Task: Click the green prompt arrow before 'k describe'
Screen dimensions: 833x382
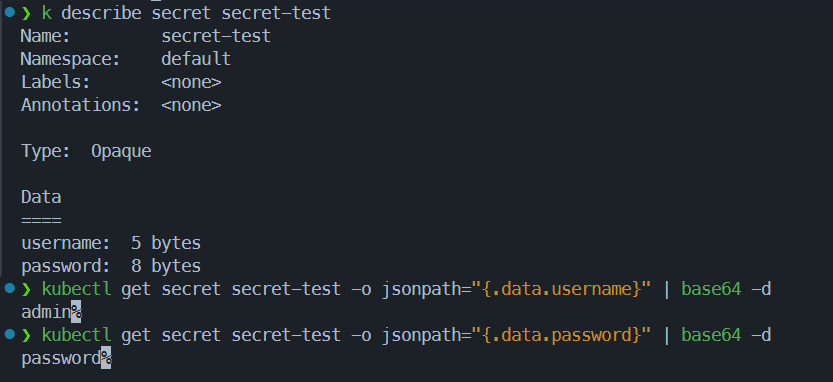Action: (x=27, y=13)
